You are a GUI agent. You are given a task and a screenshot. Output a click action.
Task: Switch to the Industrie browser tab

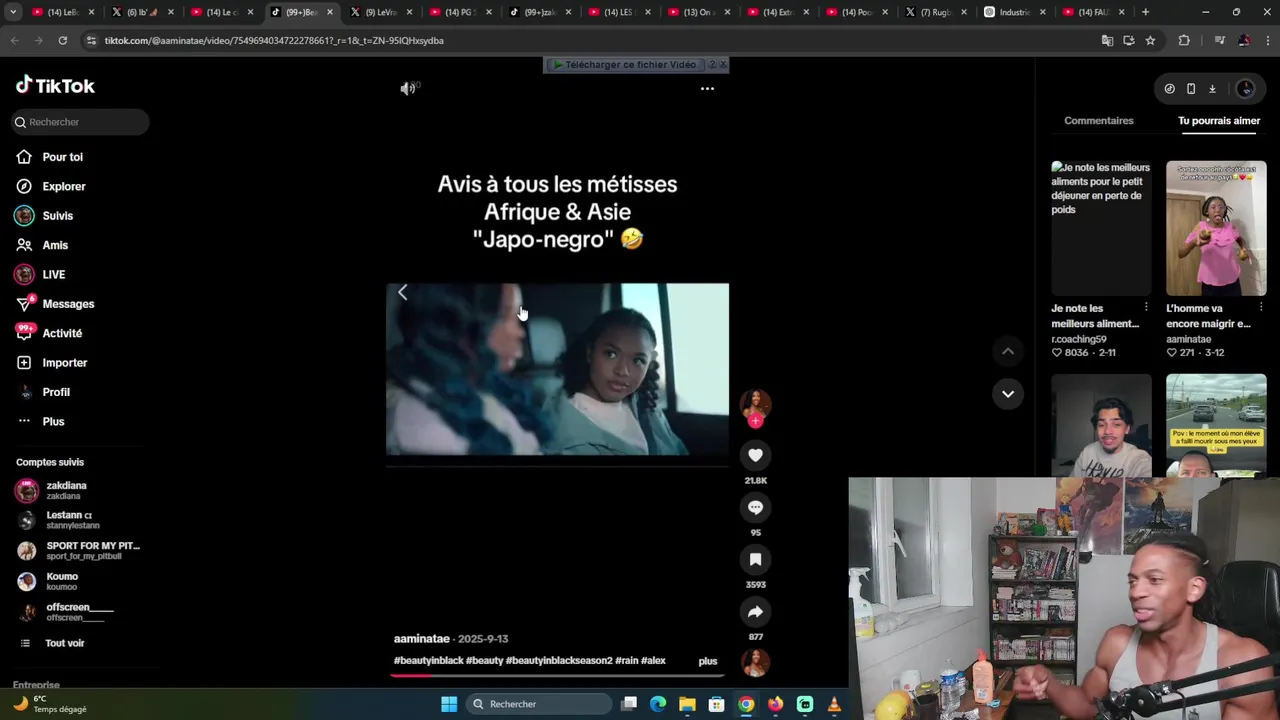pos(1014,12)
